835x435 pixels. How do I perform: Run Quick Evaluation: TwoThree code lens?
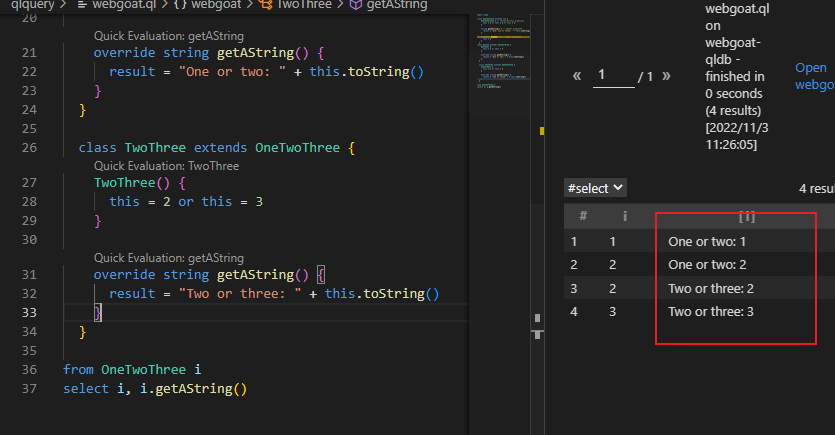[x=166, y=166]
